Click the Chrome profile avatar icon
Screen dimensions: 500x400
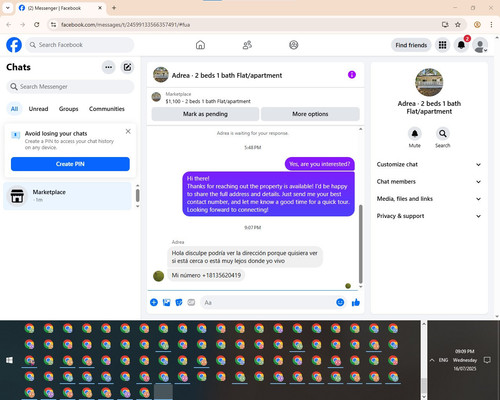pos(477,25)
